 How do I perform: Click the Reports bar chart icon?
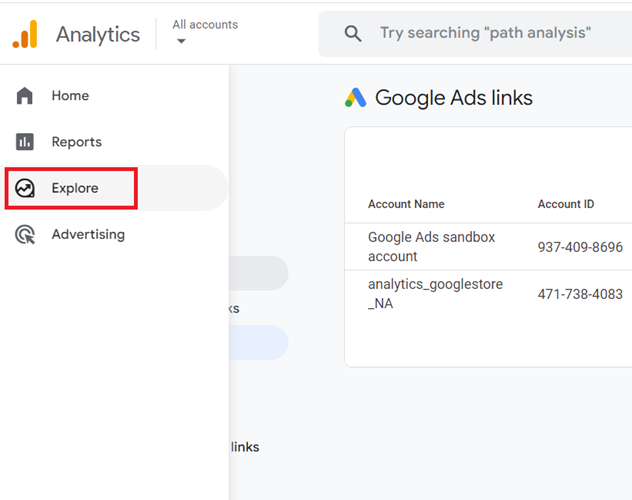click(x=25, y=142)
